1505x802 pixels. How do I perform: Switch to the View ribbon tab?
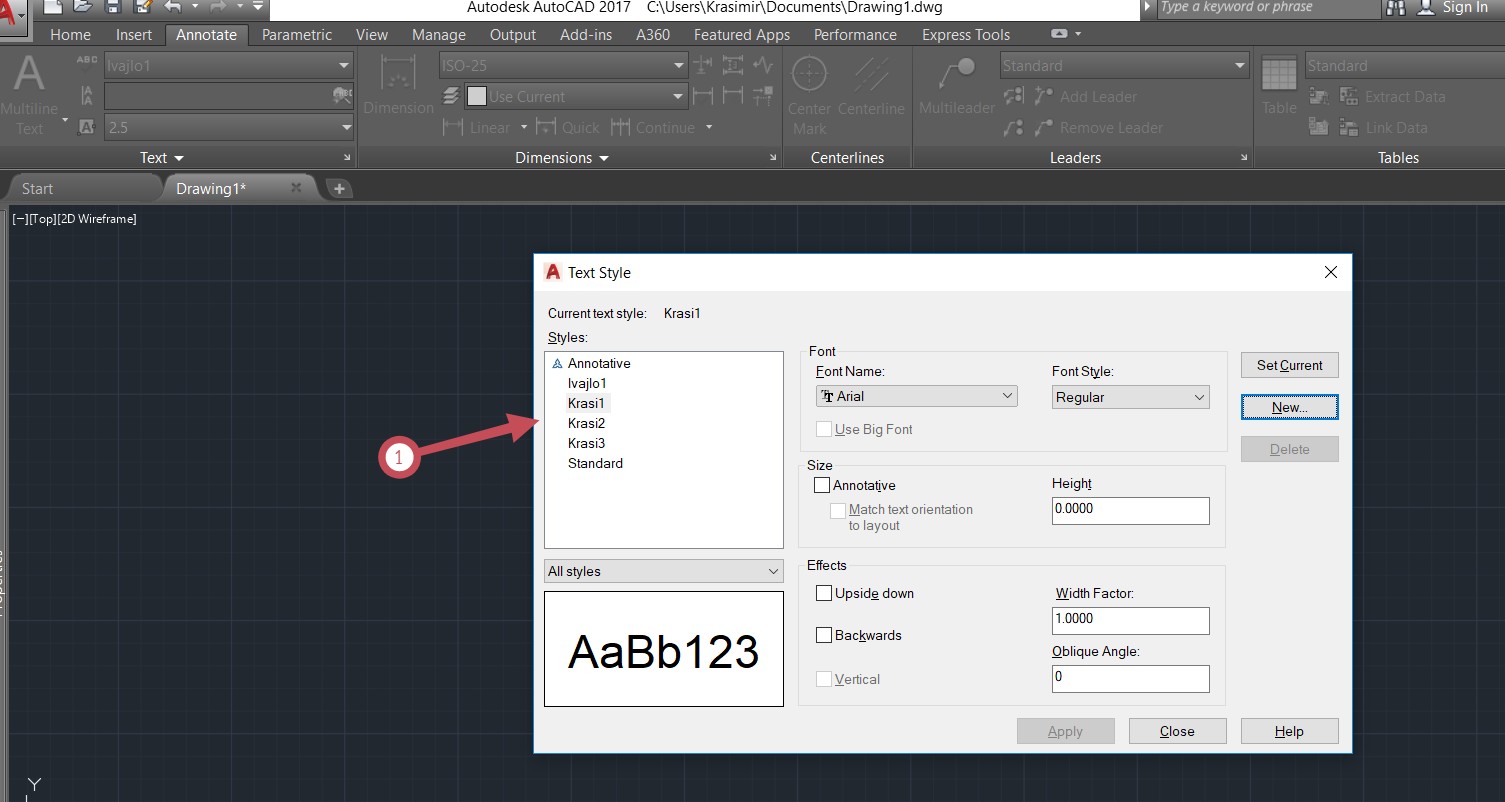[371, 34]
